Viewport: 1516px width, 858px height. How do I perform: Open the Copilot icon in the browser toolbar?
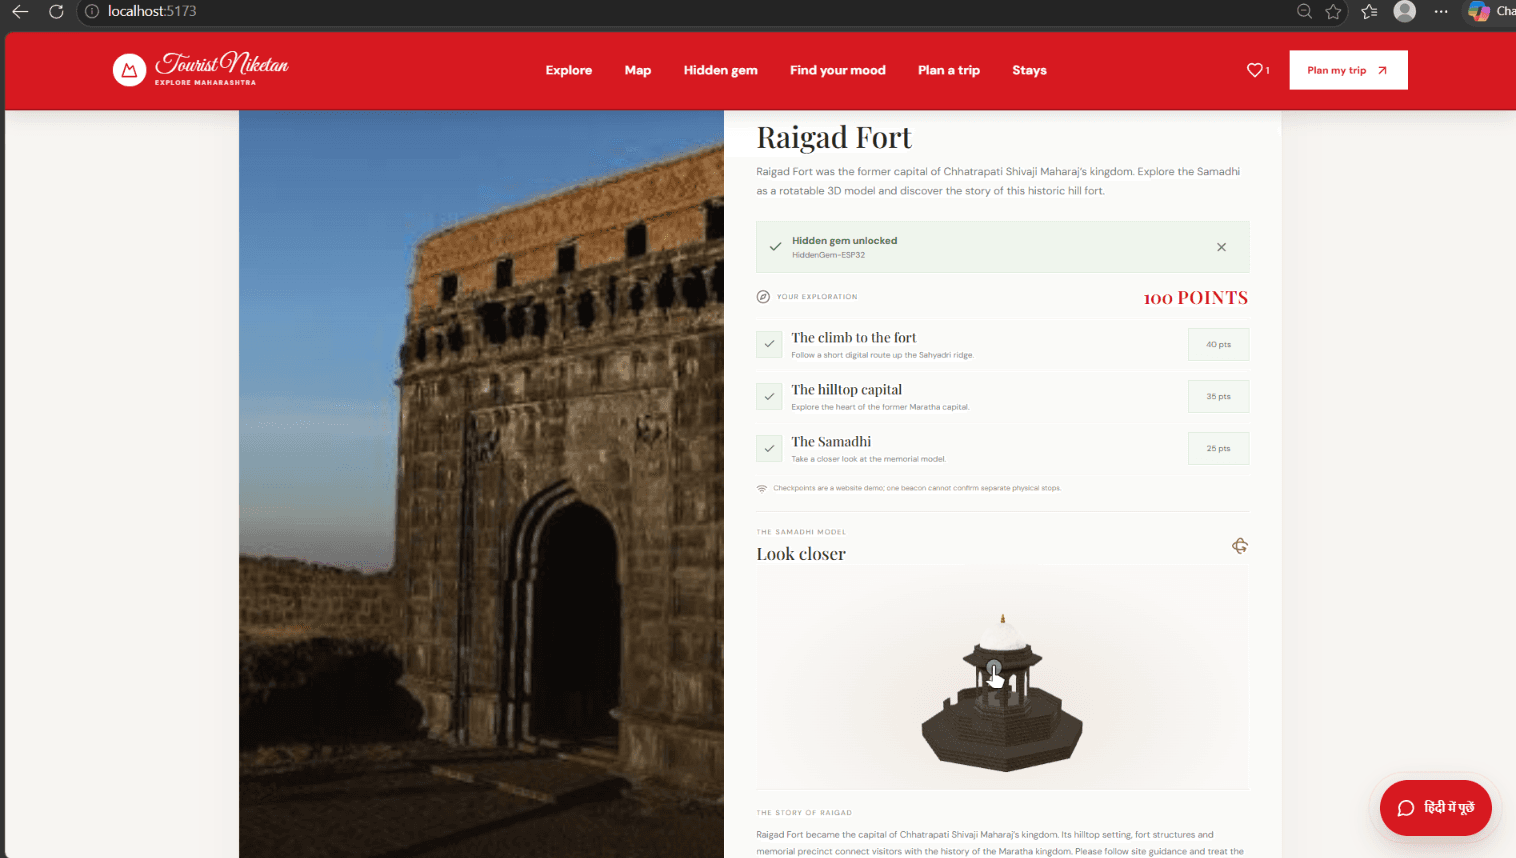click(1478, 11)
